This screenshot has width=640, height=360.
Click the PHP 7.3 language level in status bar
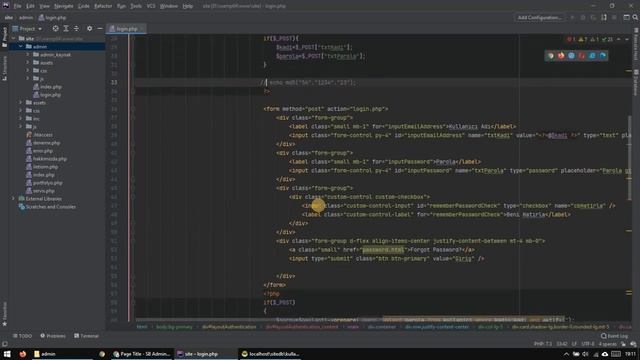(x=542, y=344)
